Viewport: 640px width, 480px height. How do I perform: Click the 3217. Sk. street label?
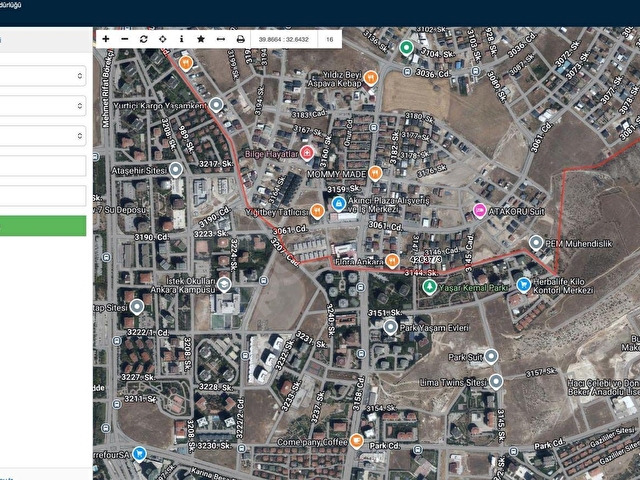pyautogui.click(x=216, y=164)
